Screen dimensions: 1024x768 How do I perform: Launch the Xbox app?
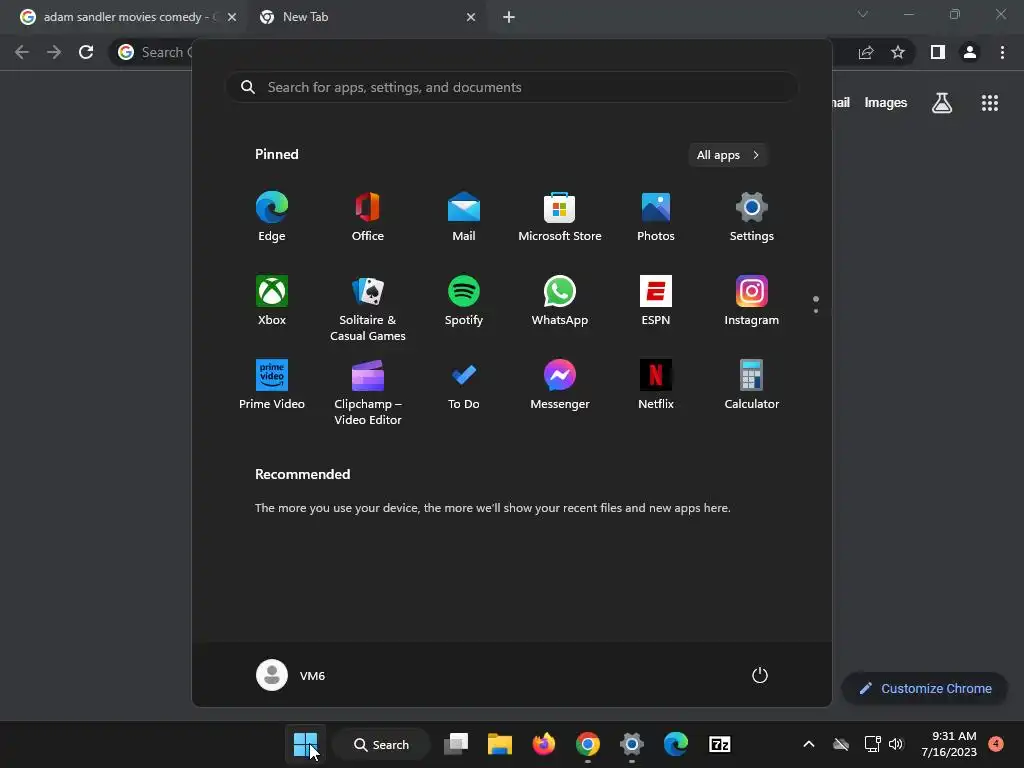(272, 301)
